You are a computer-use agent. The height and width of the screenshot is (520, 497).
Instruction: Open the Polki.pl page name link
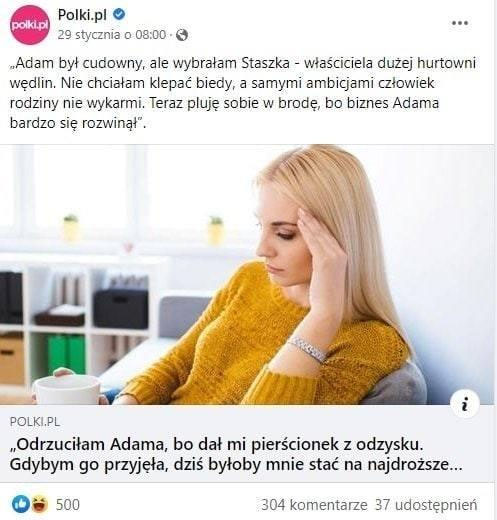tap(82, 14)
